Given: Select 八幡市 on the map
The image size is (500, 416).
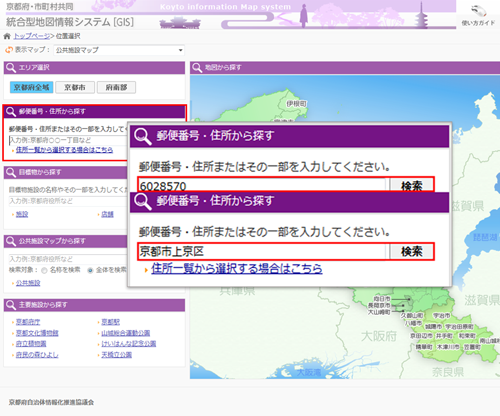Looking at the screenshot, I should (414, 323).
